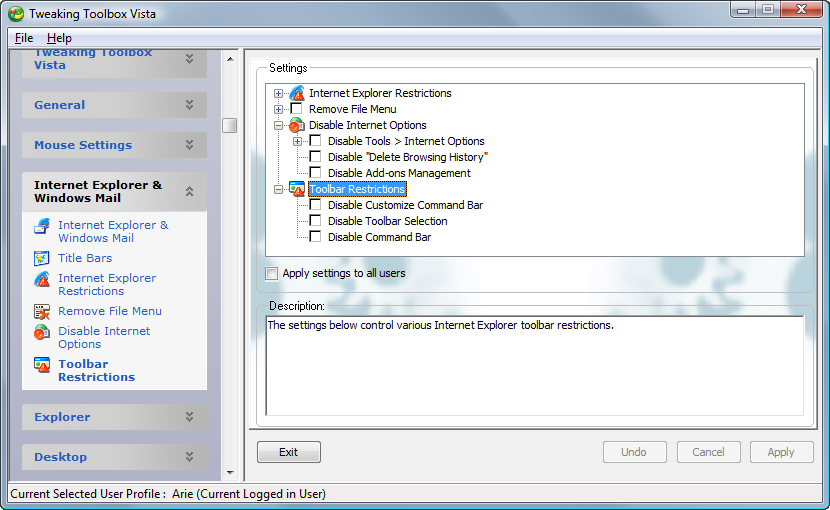Screen dimensions: 830x510
Task: Select Internet Explorer Restrictions tree item text
Action: coord(380,93)
